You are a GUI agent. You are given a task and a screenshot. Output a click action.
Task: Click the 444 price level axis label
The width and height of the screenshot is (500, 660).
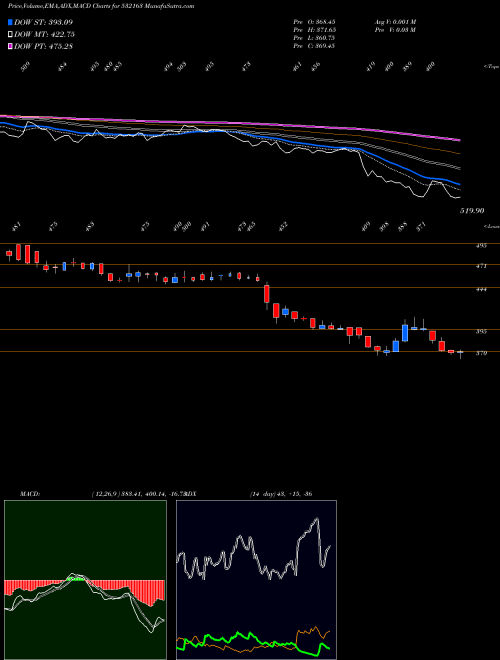(x=481, y=290)
